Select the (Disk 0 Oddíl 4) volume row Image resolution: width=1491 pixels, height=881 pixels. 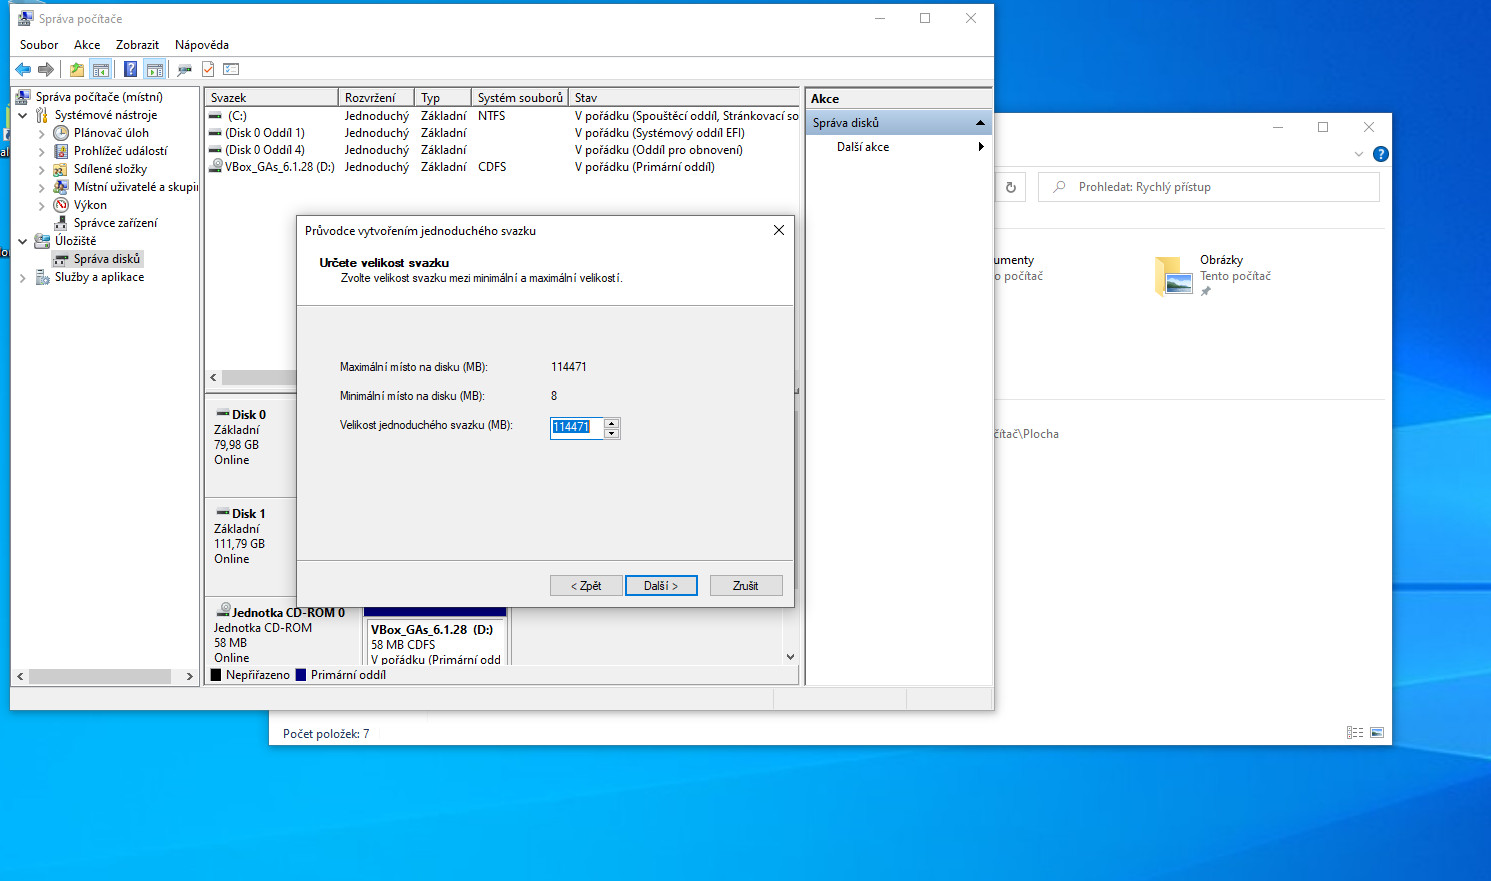click(503, 150)
